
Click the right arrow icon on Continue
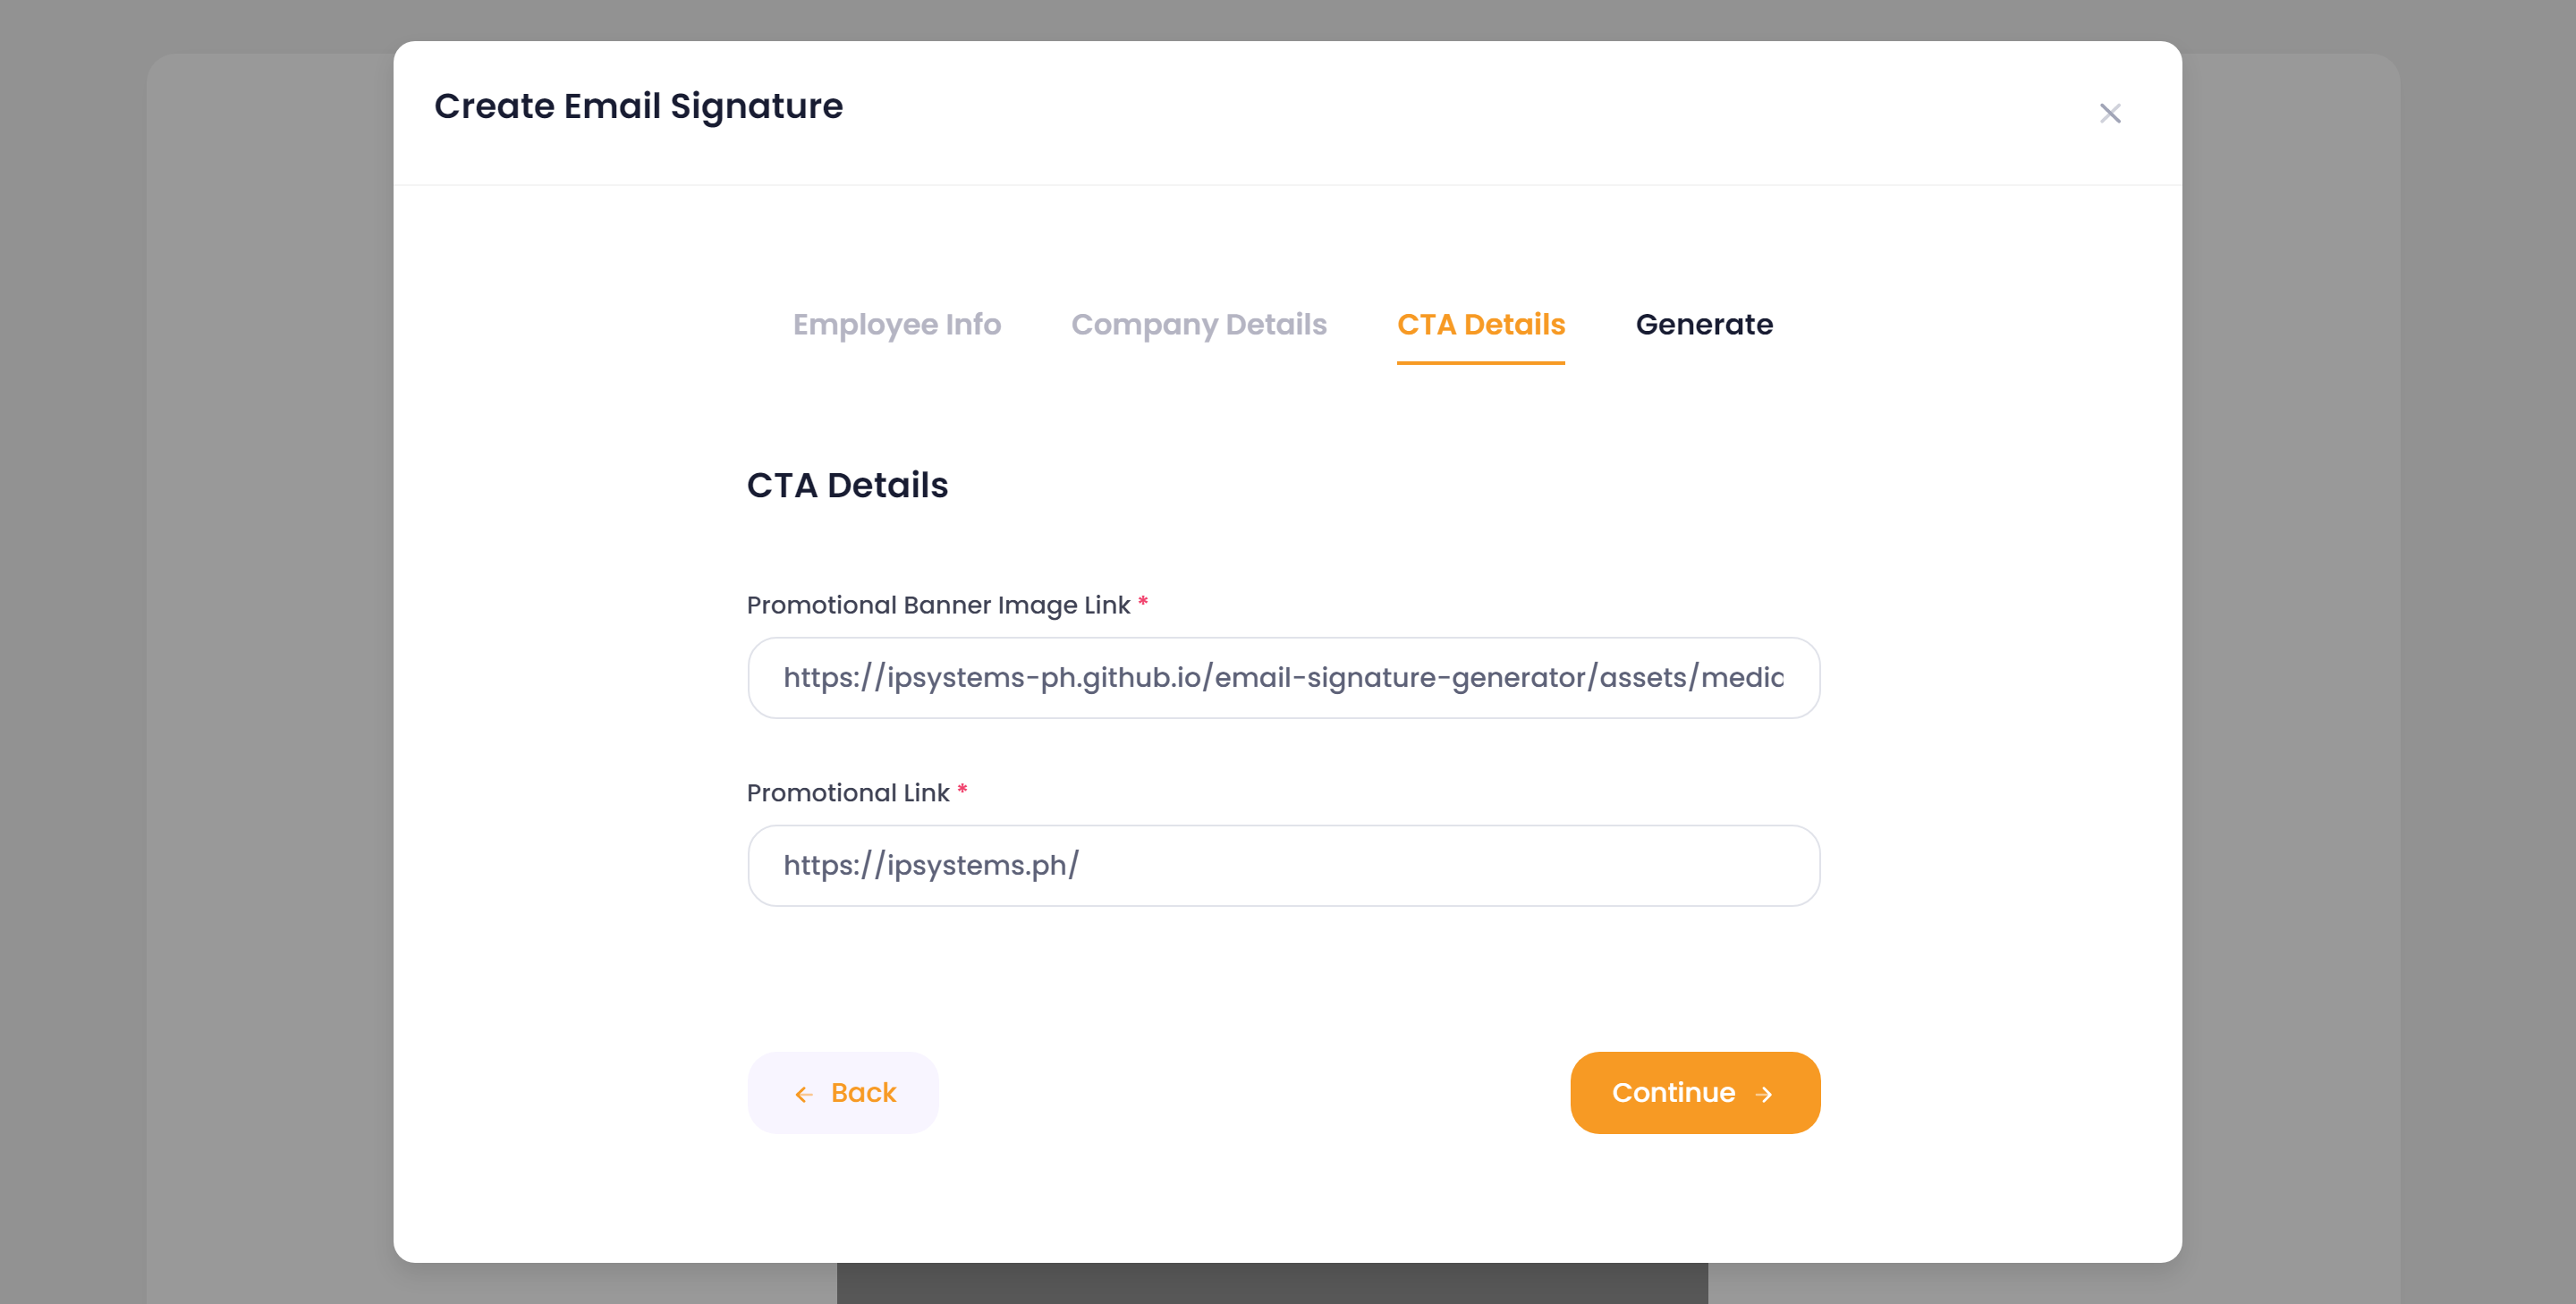[1764, 1094]
